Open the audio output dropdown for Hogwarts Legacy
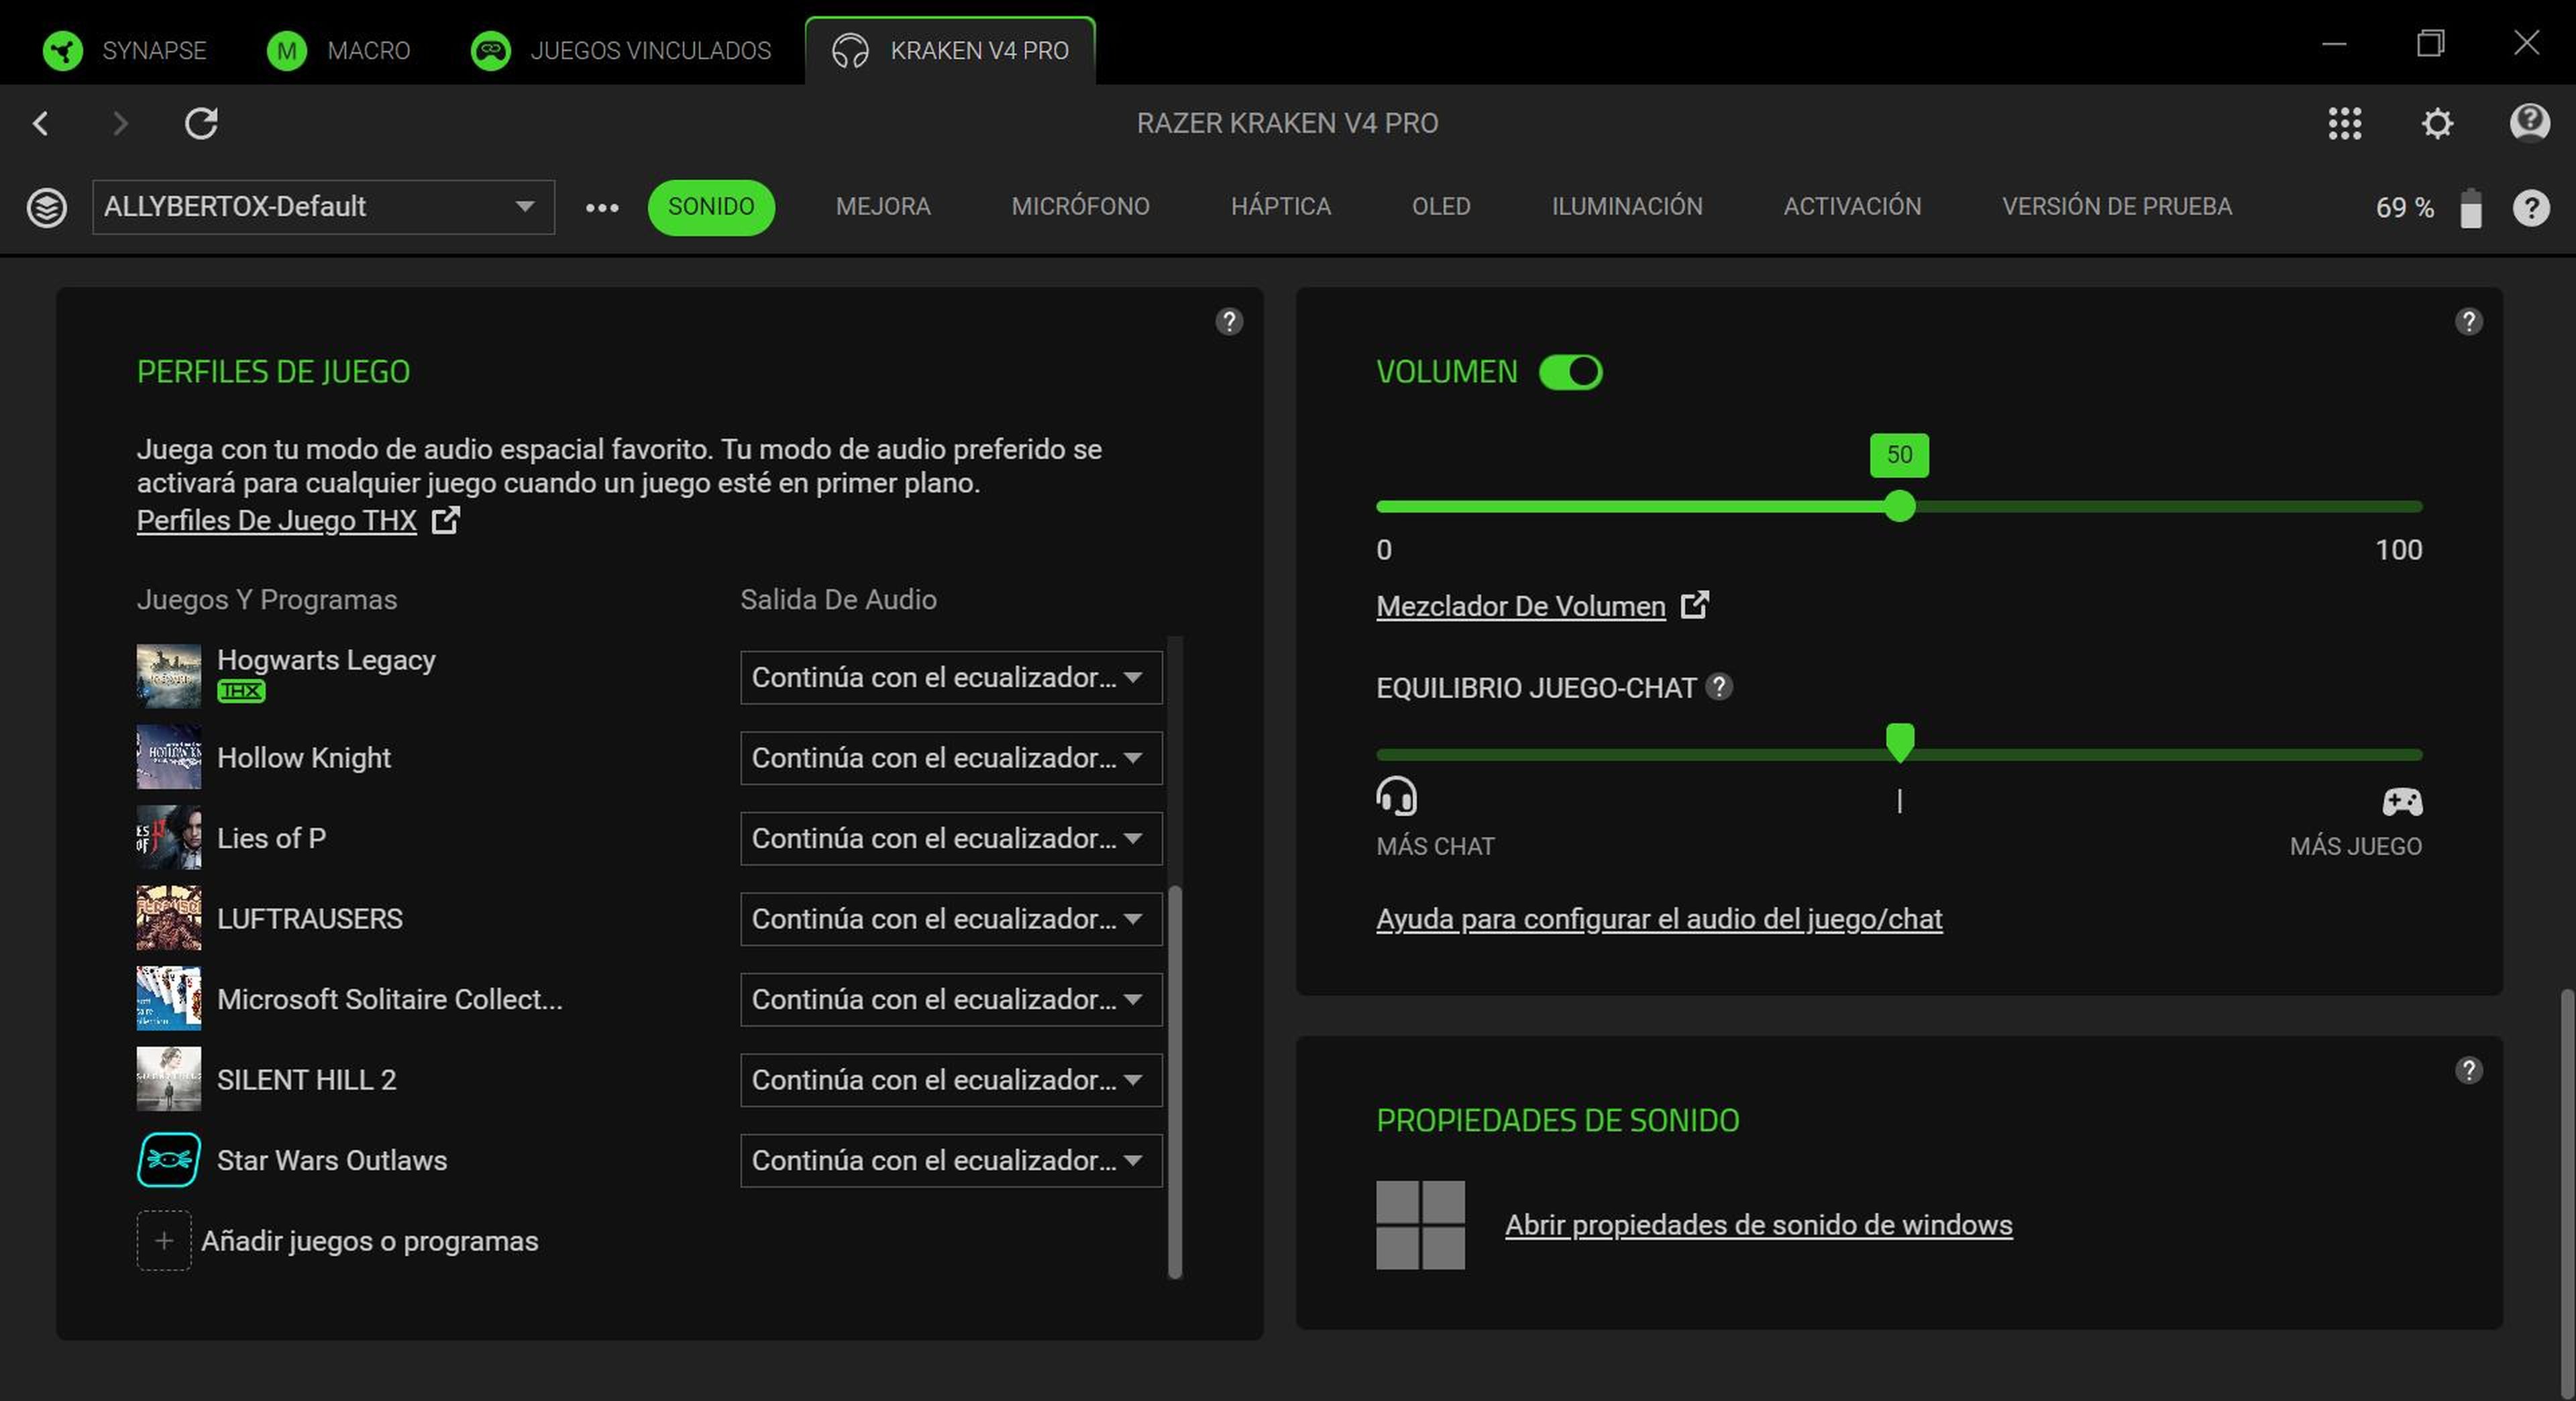 pos(949,677)
